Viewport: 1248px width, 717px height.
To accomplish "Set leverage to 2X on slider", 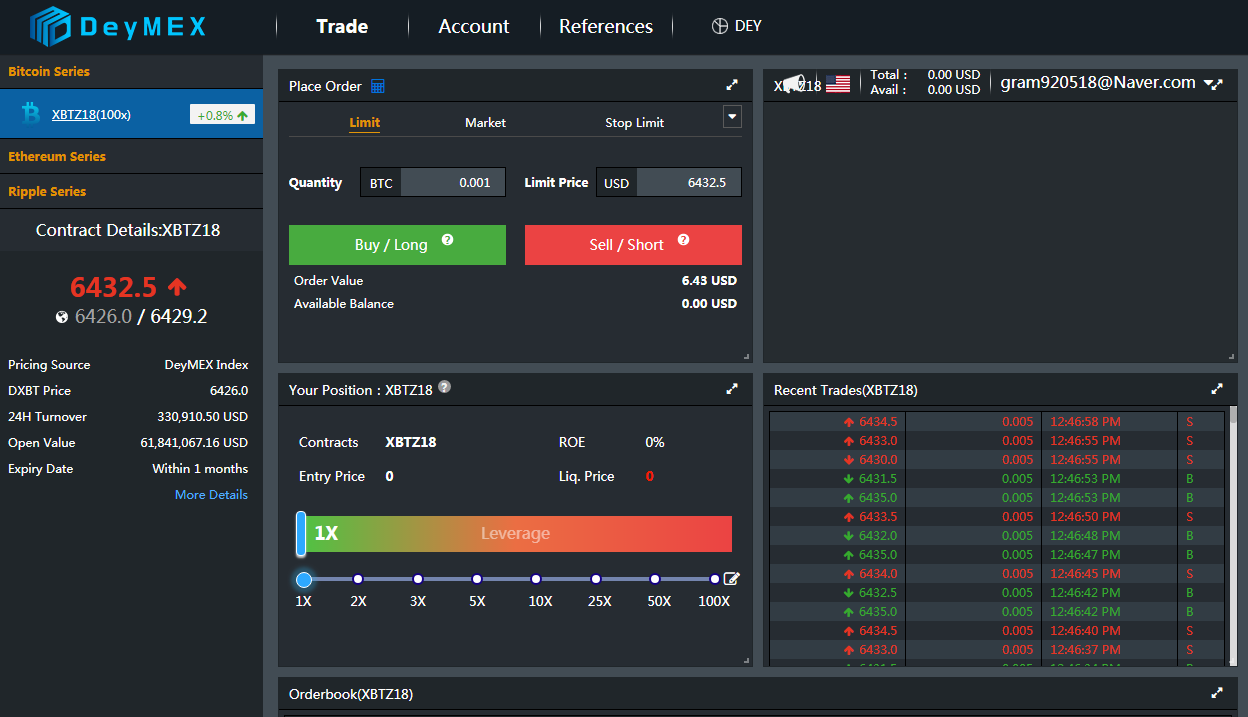I will click(x=358, y=579).
